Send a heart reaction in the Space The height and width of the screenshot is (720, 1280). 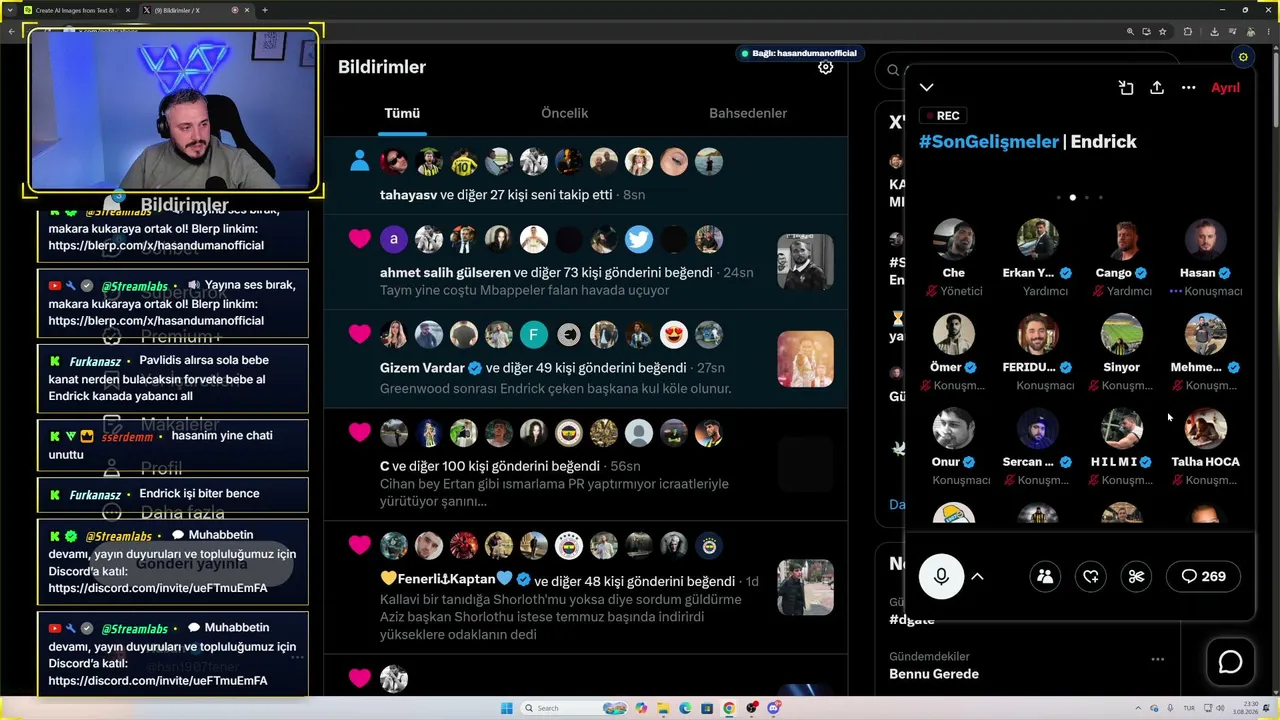point(1091,576)
